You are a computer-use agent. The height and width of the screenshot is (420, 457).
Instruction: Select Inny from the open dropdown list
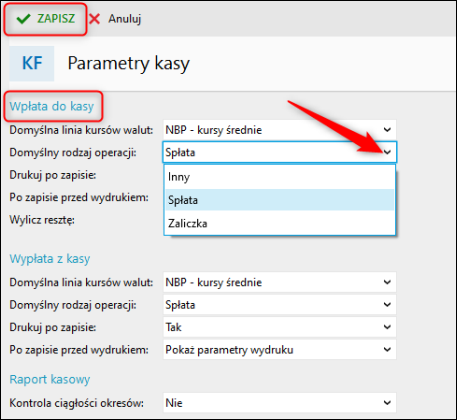point(280,177)
